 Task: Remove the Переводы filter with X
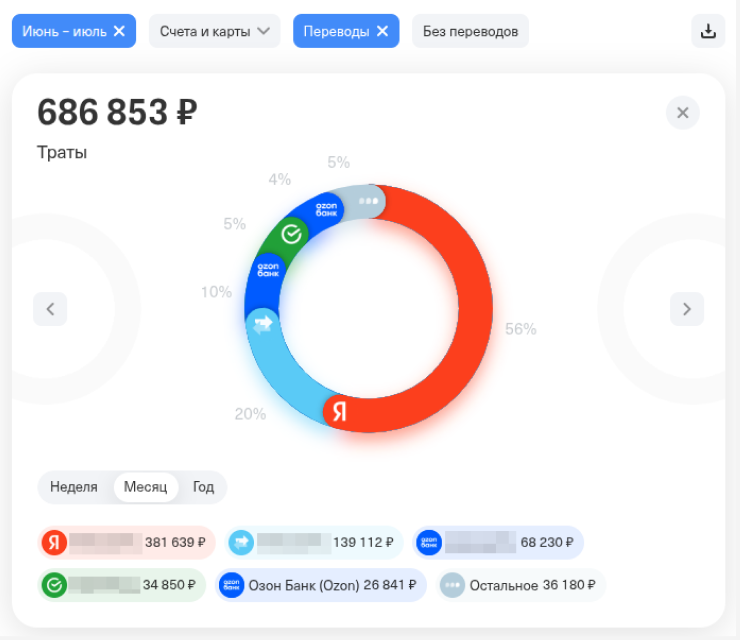tap(382, 31)
